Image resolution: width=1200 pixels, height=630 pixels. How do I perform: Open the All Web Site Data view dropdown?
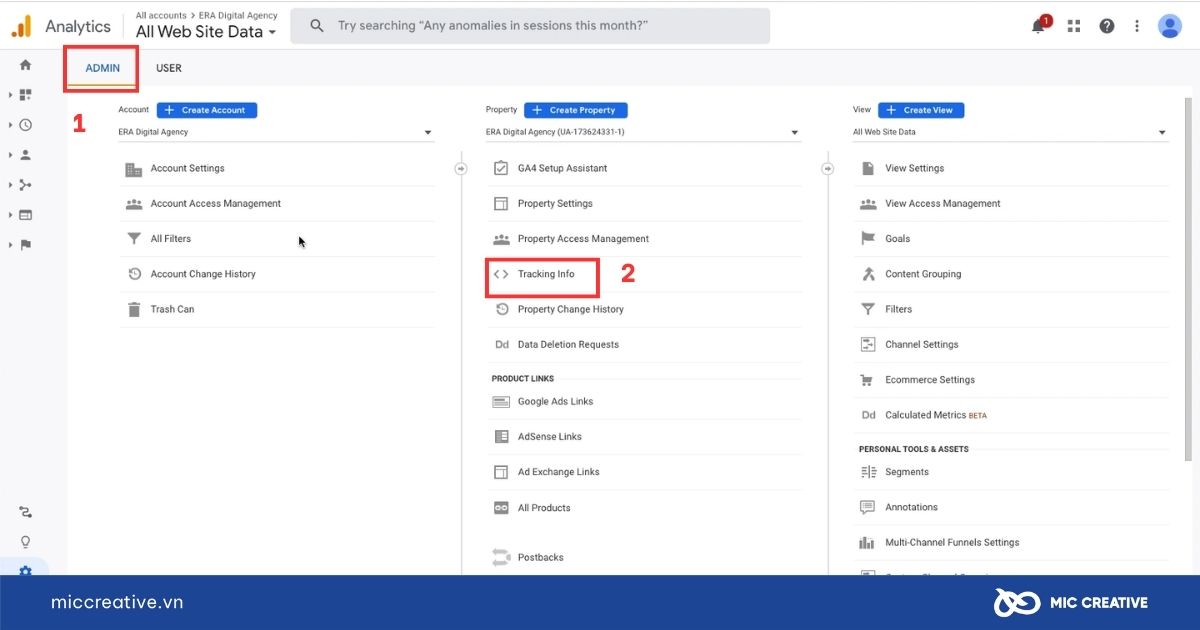(x=1010, y=132)
